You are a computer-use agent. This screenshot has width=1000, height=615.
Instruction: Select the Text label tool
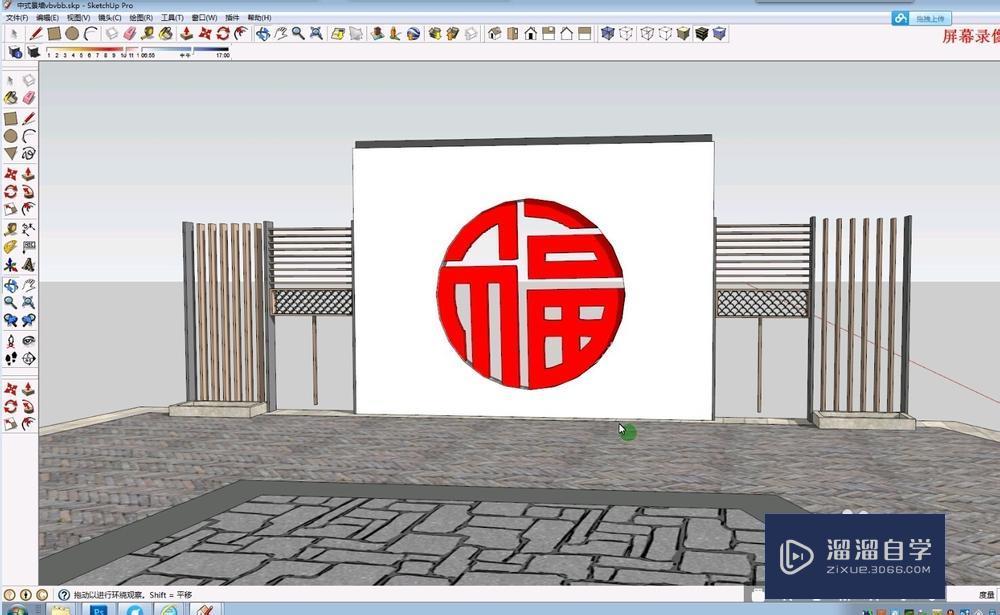(x=29, y=247)
